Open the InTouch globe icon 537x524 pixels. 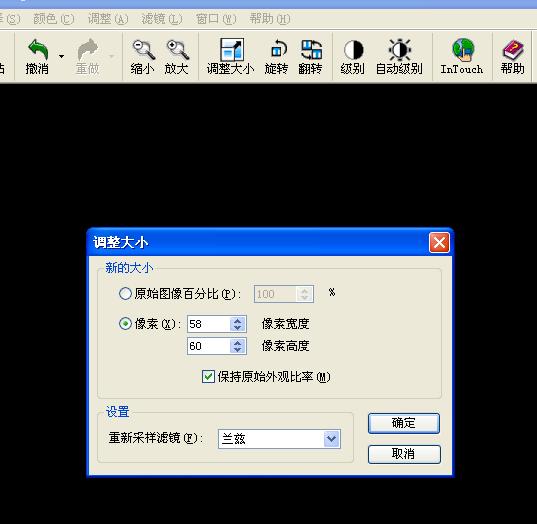point(463,50)
